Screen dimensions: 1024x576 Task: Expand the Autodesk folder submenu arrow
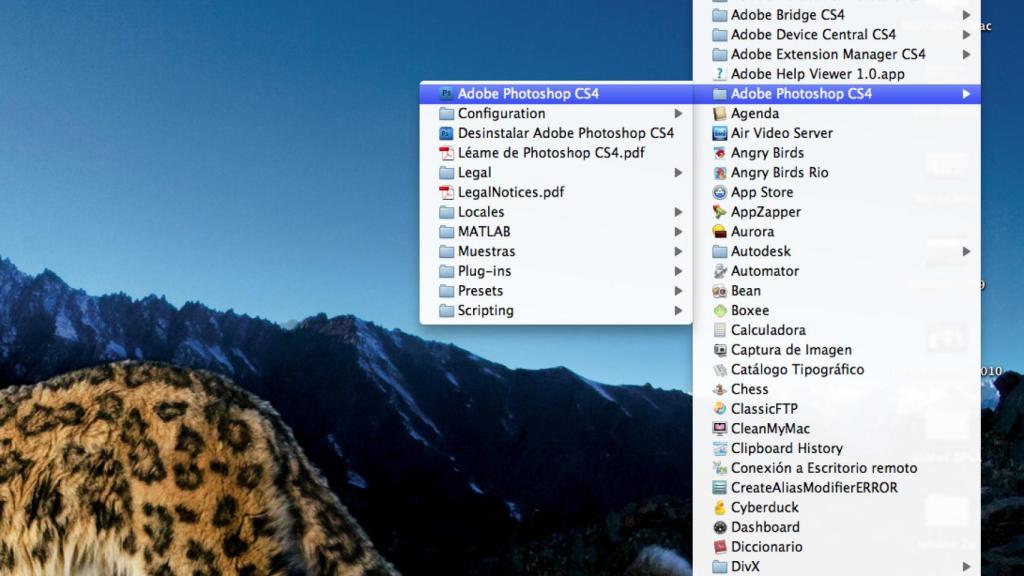[966, 251]
